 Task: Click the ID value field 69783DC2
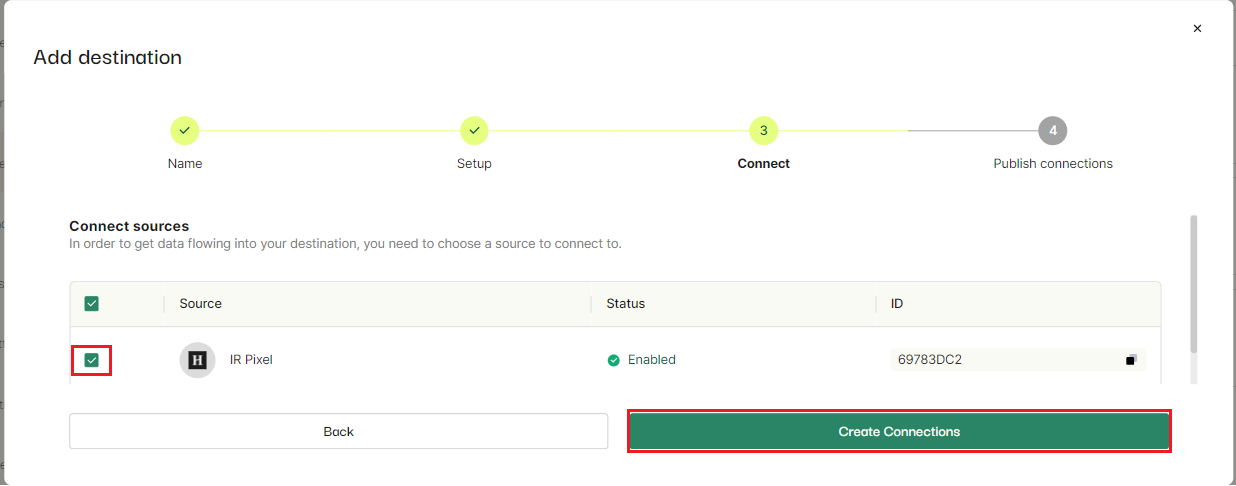tap(1000, 360)
